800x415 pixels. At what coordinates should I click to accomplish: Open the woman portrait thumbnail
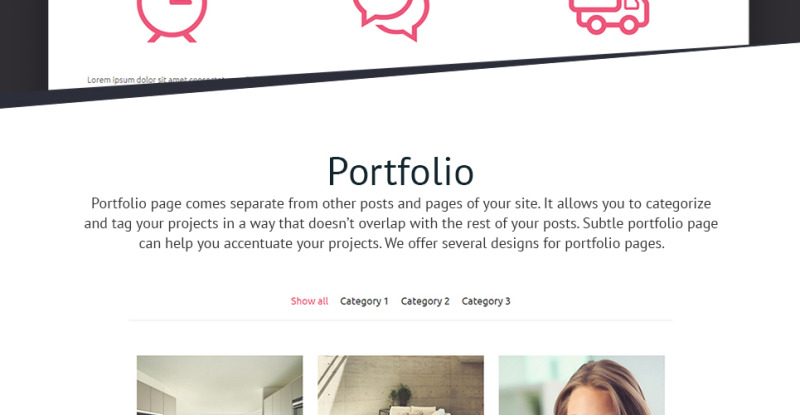click(582, 385)
